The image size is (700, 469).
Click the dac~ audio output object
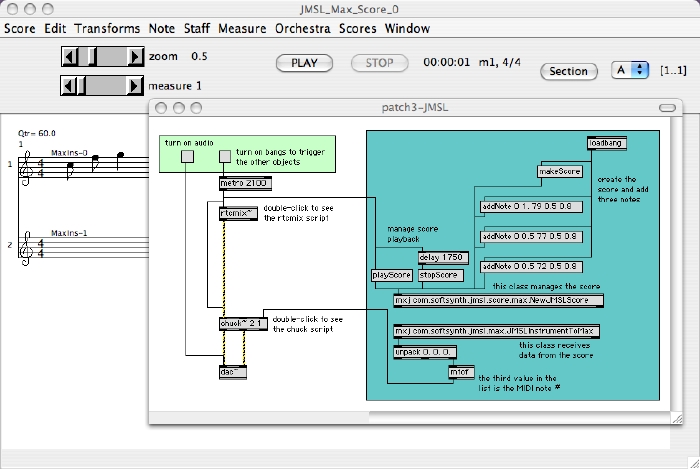coord(233,372)
